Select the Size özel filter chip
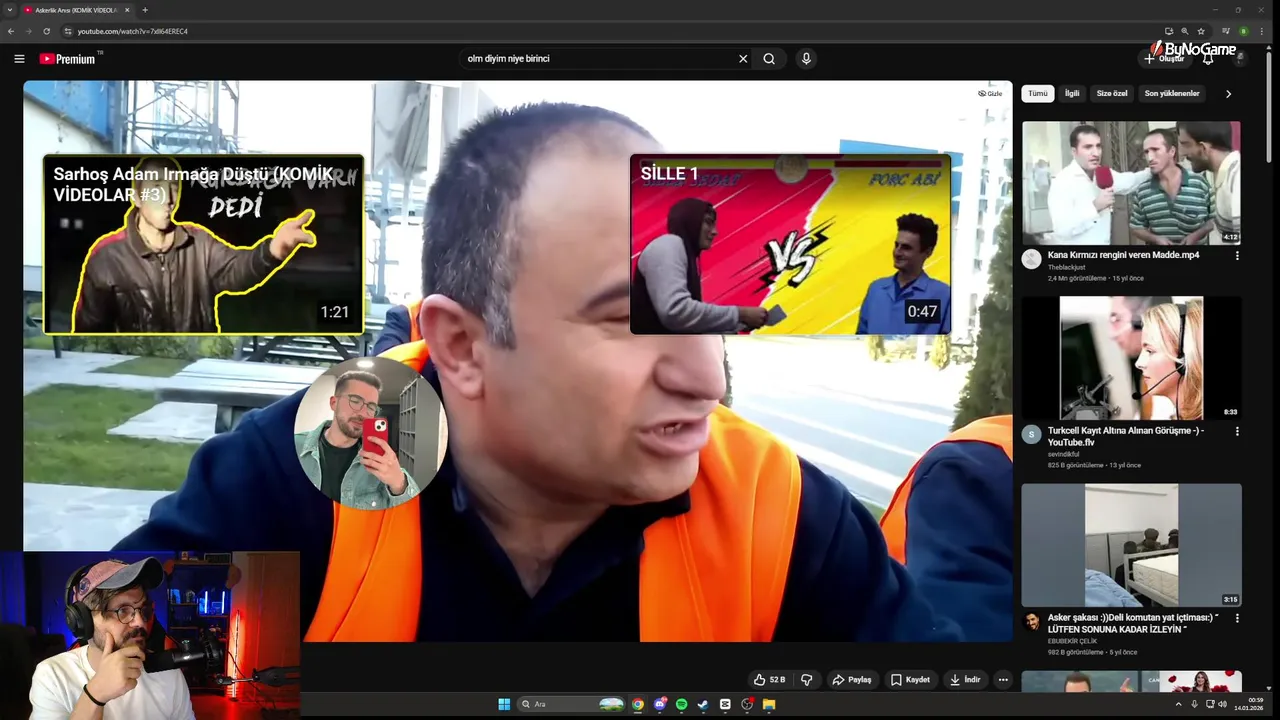 tap(1112, 93)
